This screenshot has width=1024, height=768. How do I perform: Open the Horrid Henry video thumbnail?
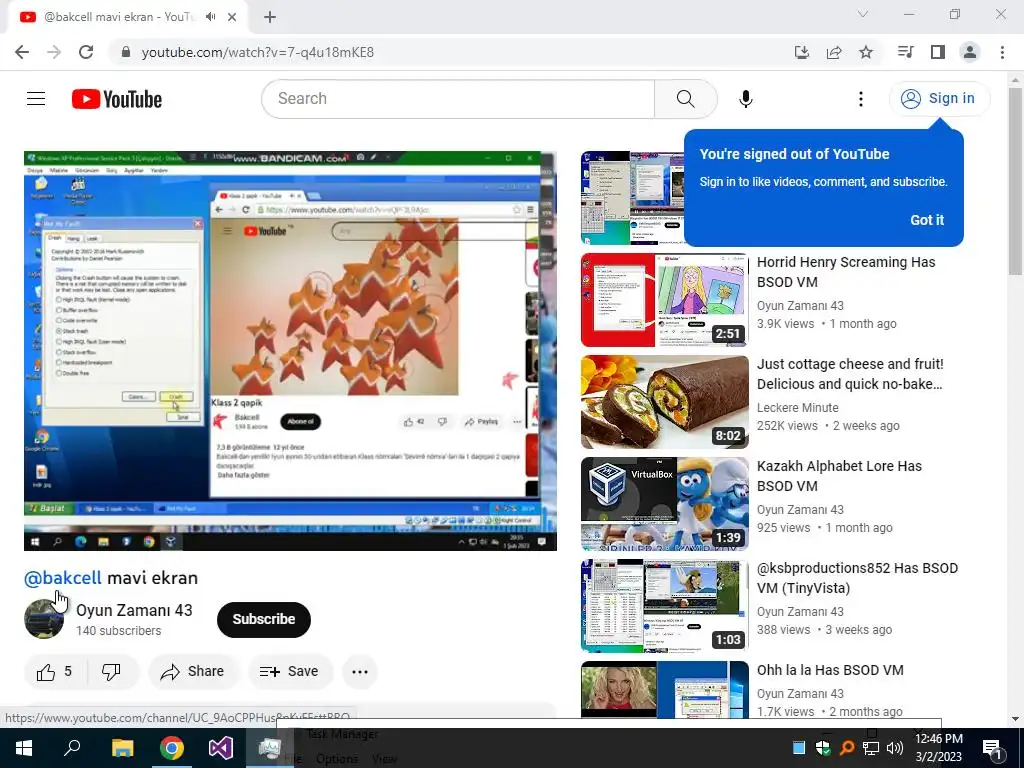click(x=665, y=300)
